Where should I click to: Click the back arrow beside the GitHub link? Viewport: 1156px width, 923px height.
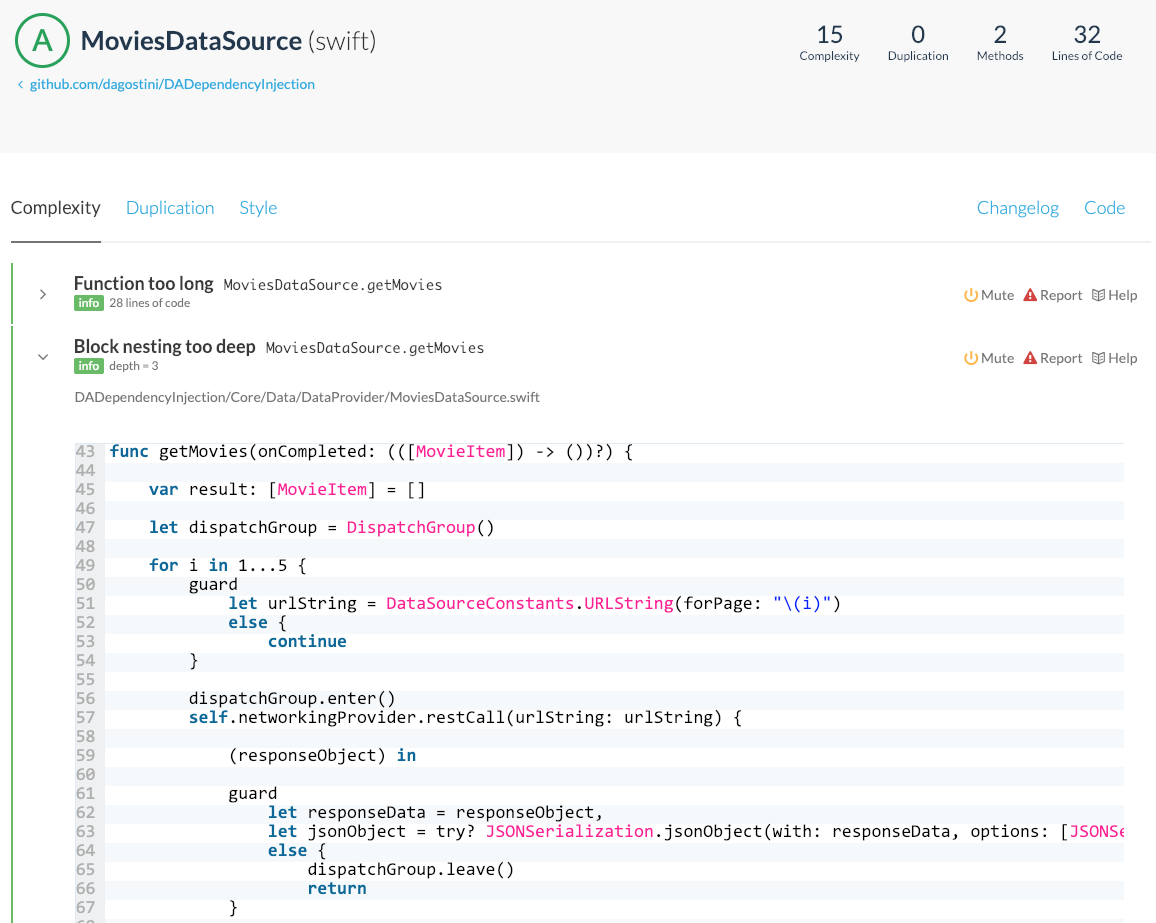[20, 85]
